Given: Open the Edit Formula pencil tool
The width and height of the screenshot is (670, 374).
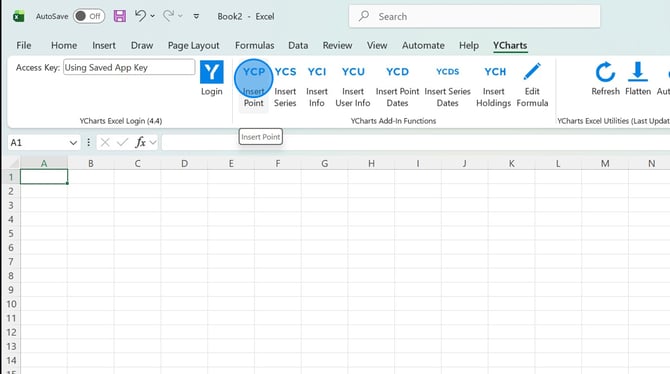Looking at the screenshot, I should (532, 85).
